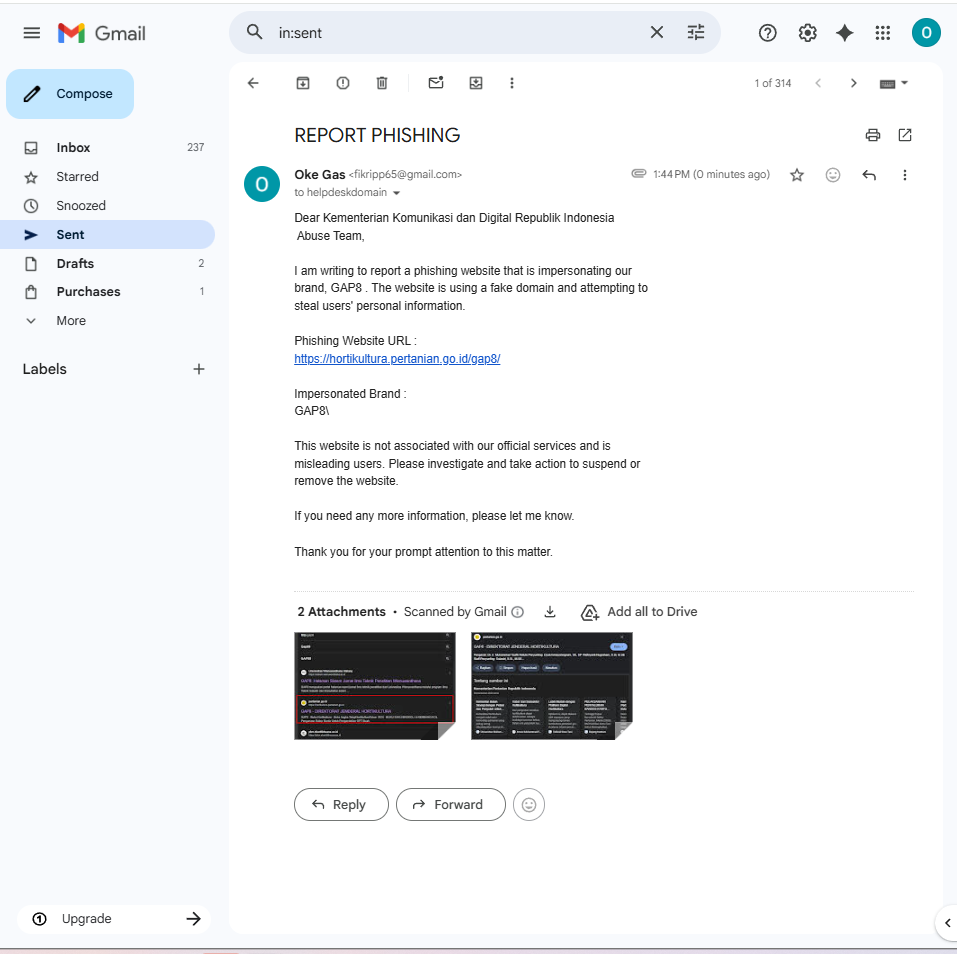Archive this conversation
The image size is (957, 954).
pos(303,83)
